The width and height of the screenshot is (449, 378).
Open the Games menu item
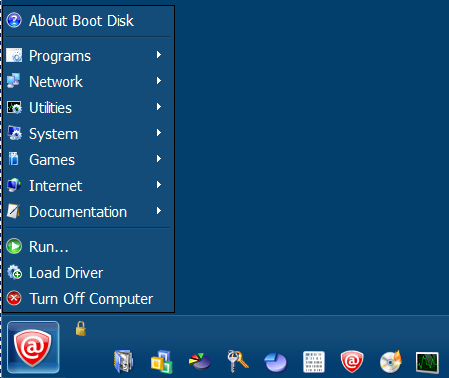(x=88, y=159)
